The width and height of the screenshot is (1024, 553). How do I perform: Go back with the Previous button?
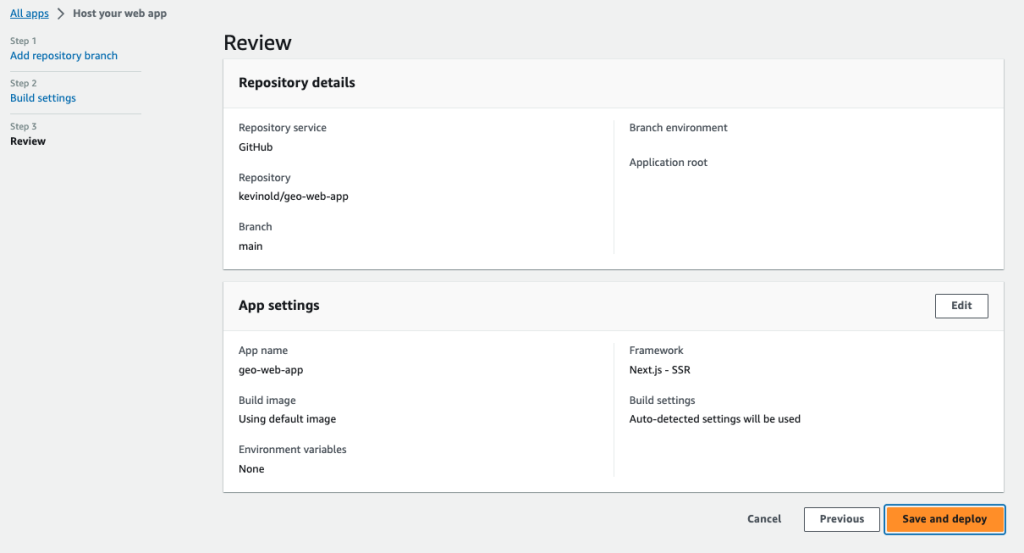[x=842, y=519]
